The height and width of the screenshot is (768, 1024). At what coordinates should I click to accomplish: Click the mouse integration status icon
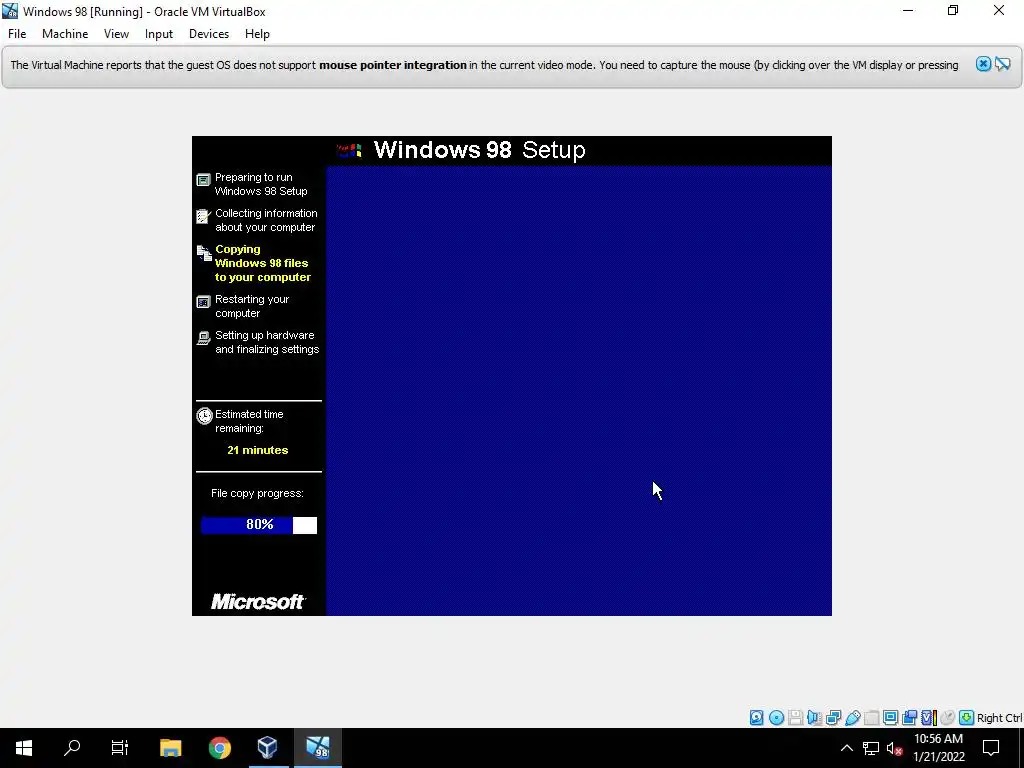(x=948, y=718)
